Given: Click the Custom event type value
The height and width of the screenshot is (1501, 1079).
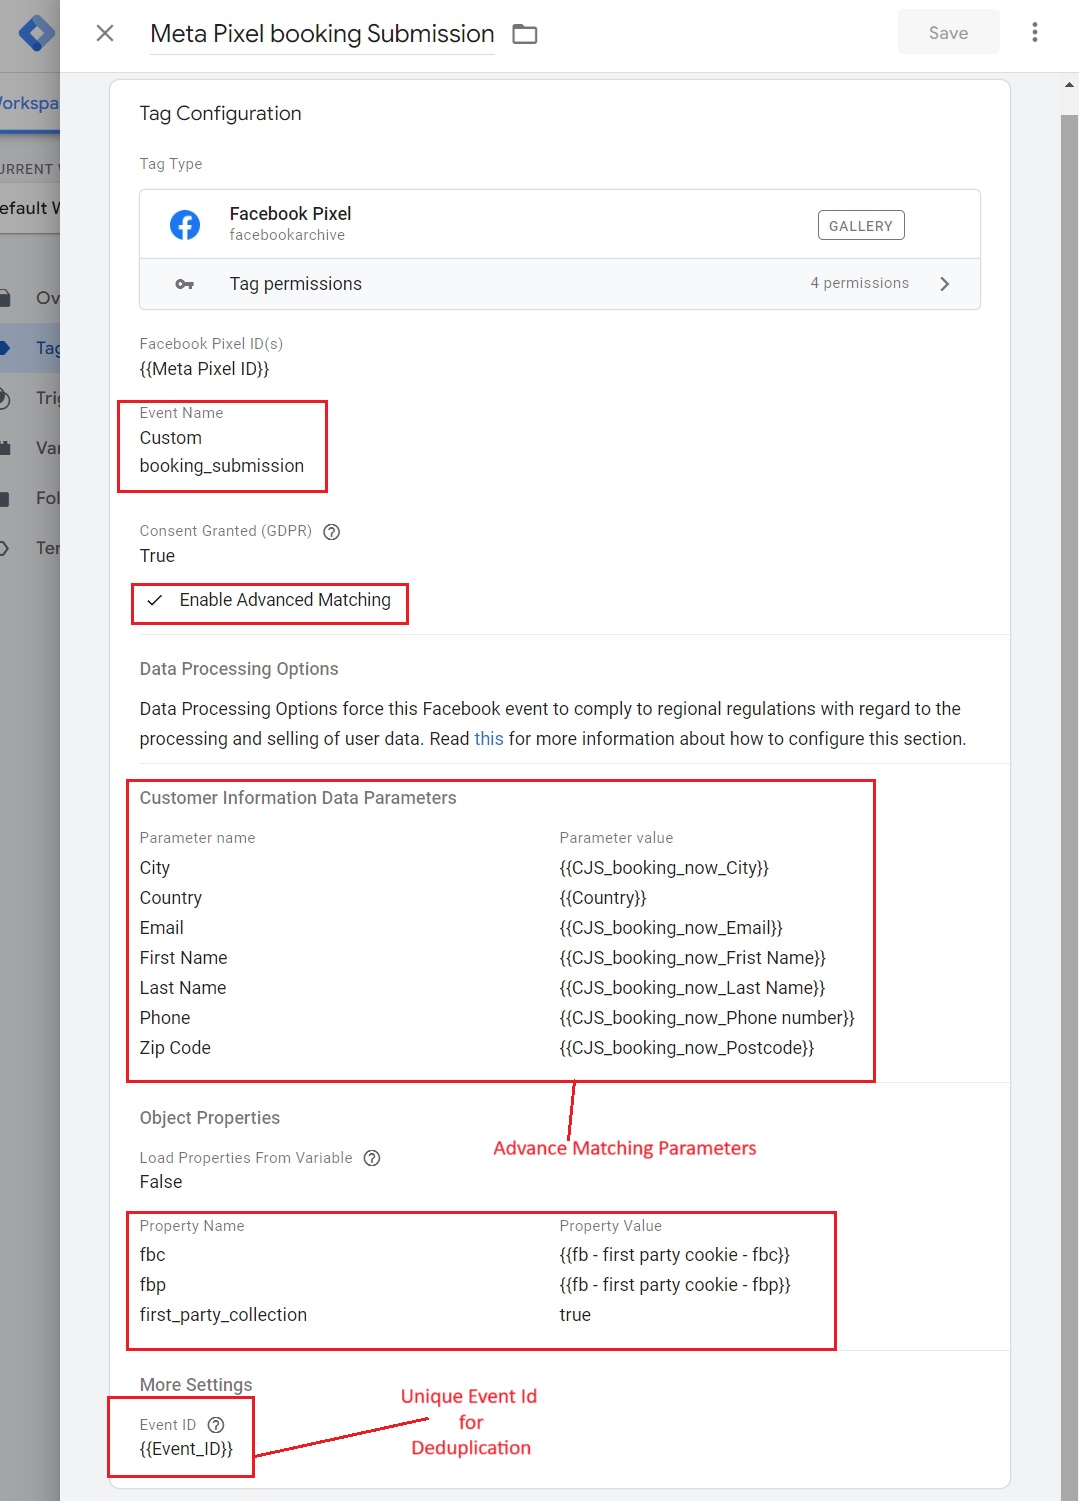Looking at the screenshot, I should [171, 438].
